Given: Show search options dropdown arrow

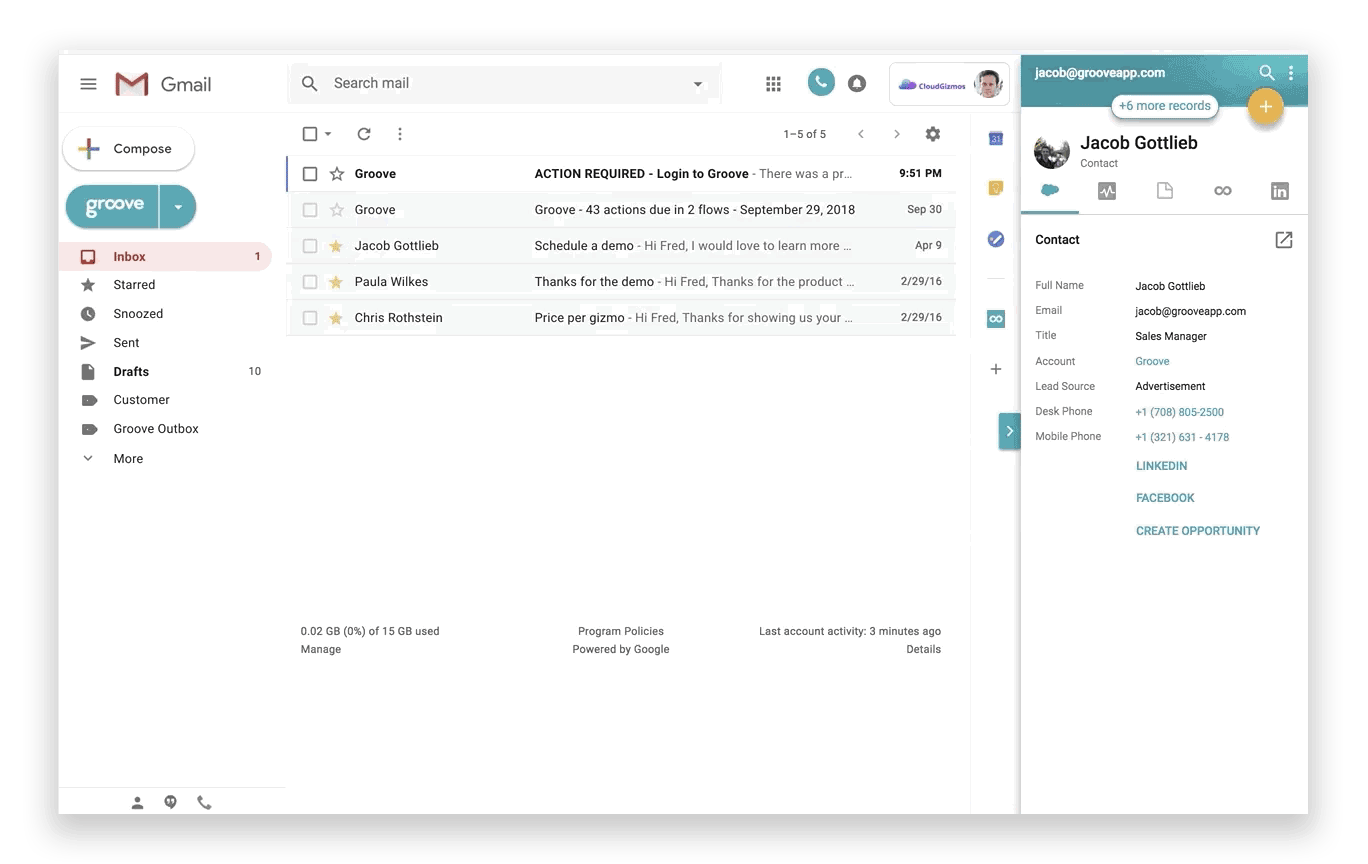Looking at the screenshot, I should (698, 84).
